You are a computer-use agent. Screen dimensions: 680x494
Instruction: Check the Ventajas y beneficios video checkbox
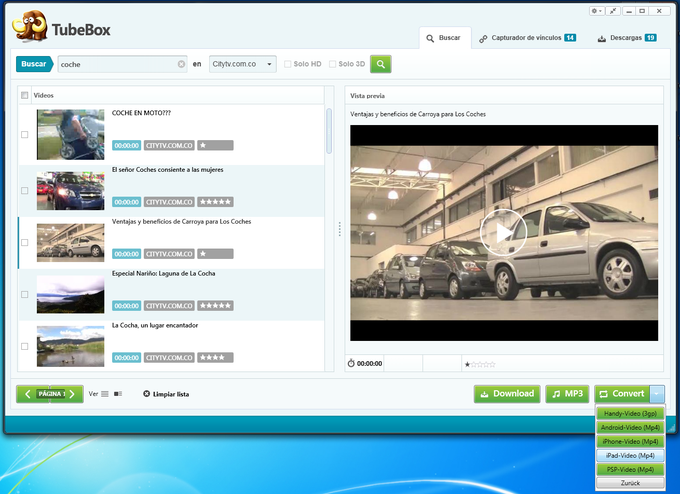pos(25,242)
